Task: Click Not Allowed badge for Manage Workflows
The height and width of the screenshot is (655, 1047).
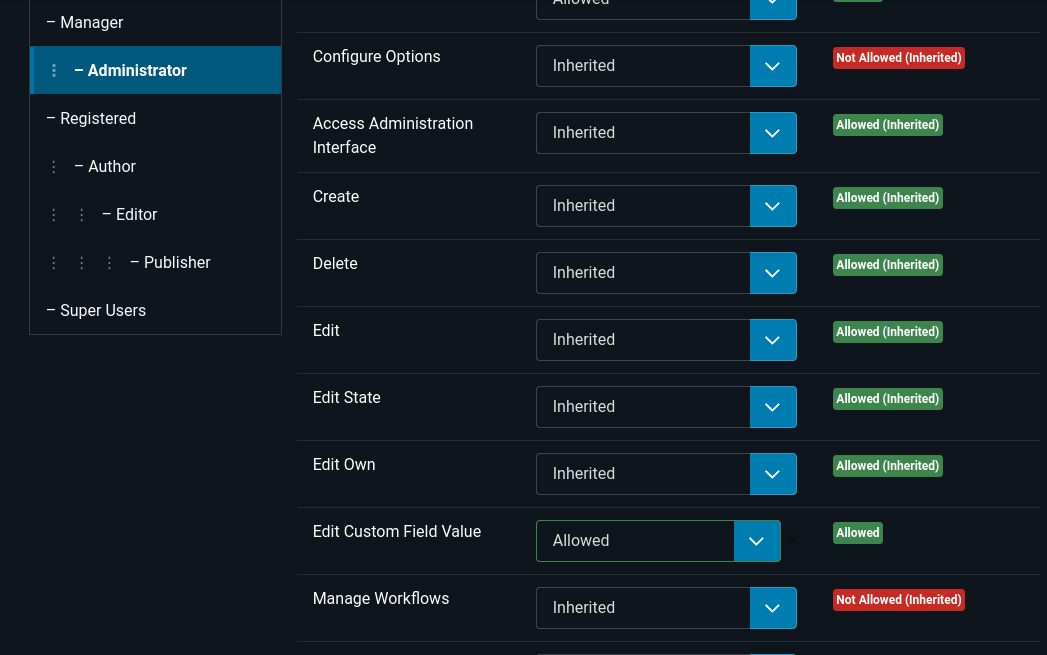Action: [x=899, y=600]
